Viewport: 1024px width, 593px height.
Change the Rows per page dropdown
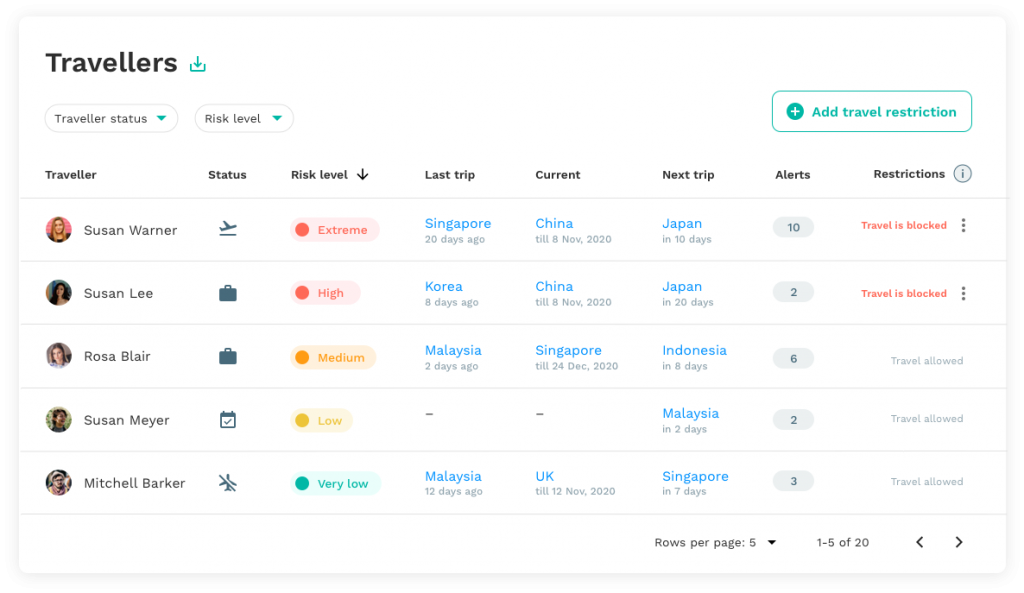(x=716, y=543)
